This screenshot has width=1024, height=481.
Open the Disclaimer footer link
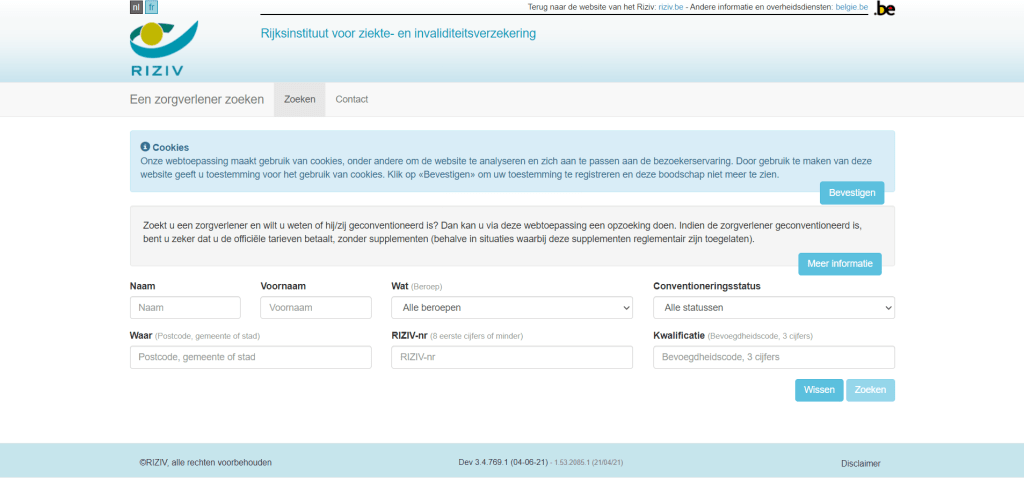pyautogui.click(x=860, y=463)
